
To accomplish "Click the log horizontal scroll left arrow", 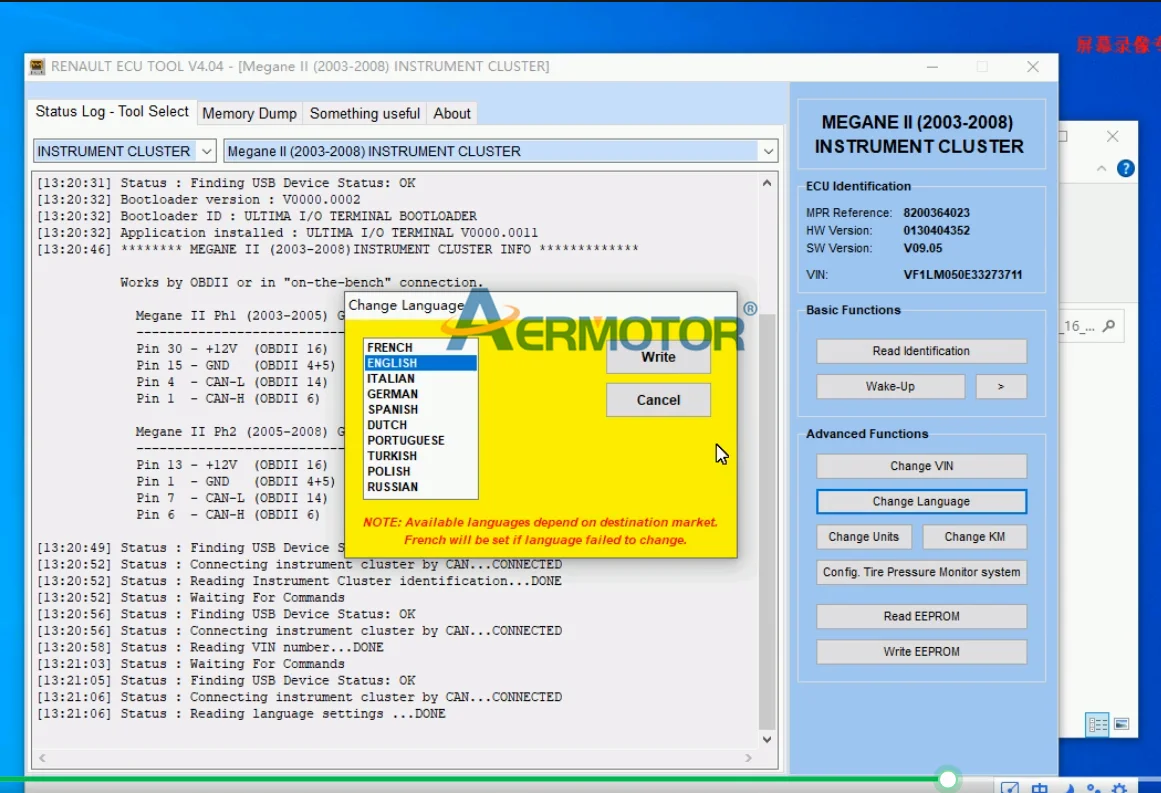I will [43, 757].
